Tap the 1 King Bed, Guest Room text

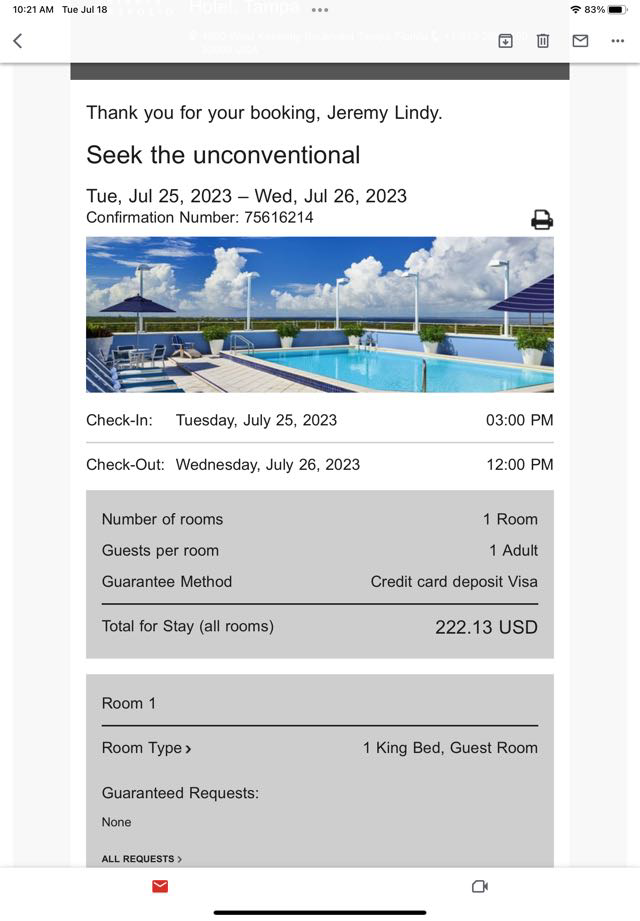click(450, 748)
